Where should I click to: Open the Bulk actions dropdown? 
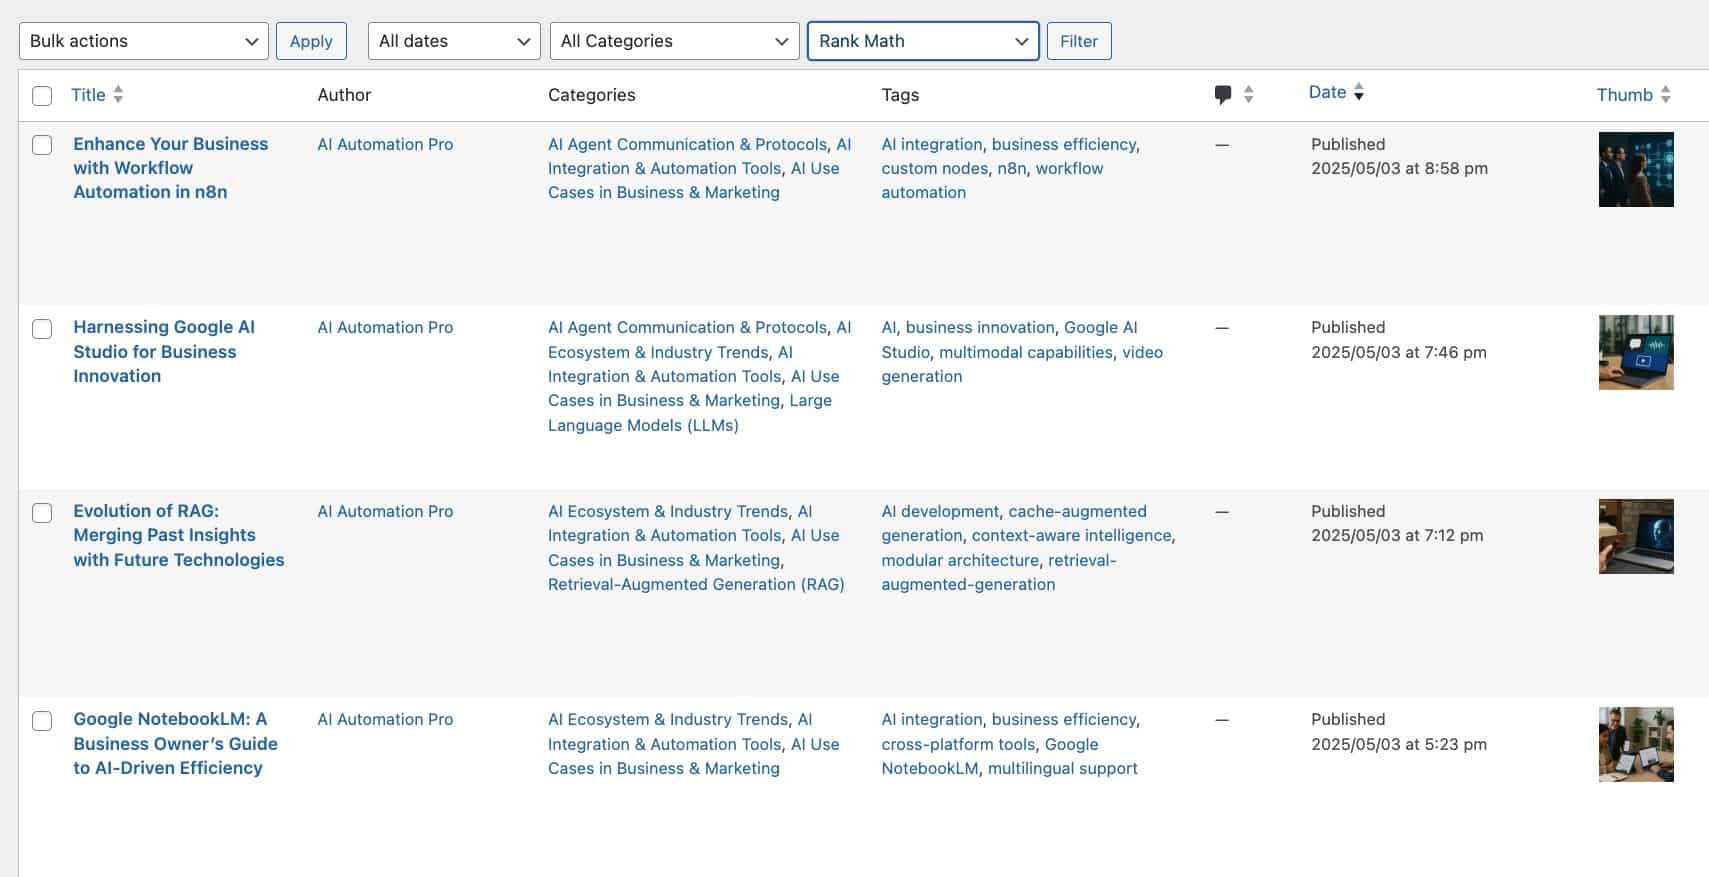(144, 41)
